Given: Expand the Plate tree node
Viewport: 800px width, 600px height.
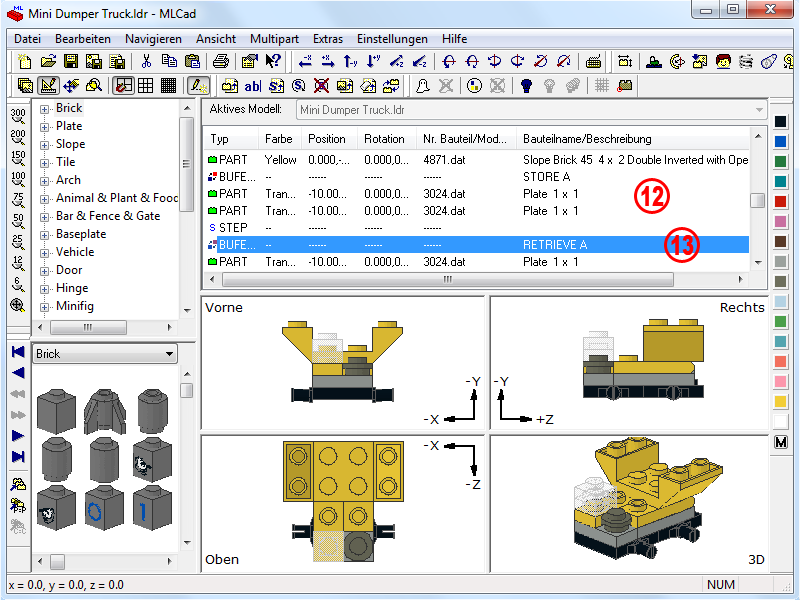Looking at the screenshot, I should [44, 127].
